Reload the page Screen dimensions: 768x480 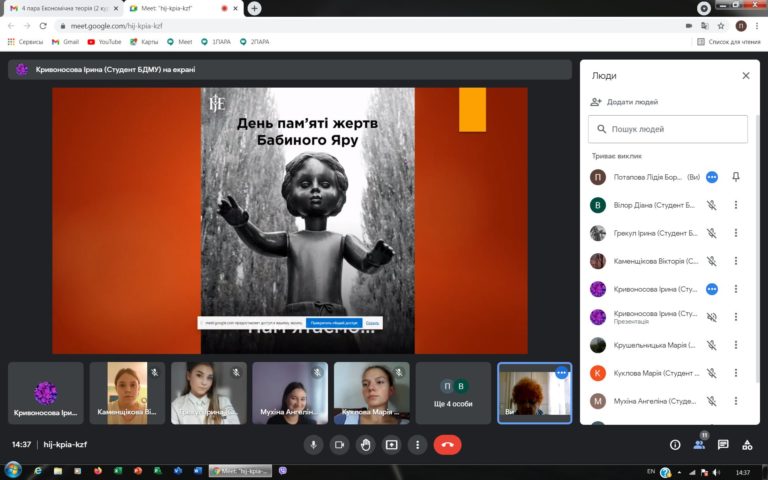[x=43, y=26]
